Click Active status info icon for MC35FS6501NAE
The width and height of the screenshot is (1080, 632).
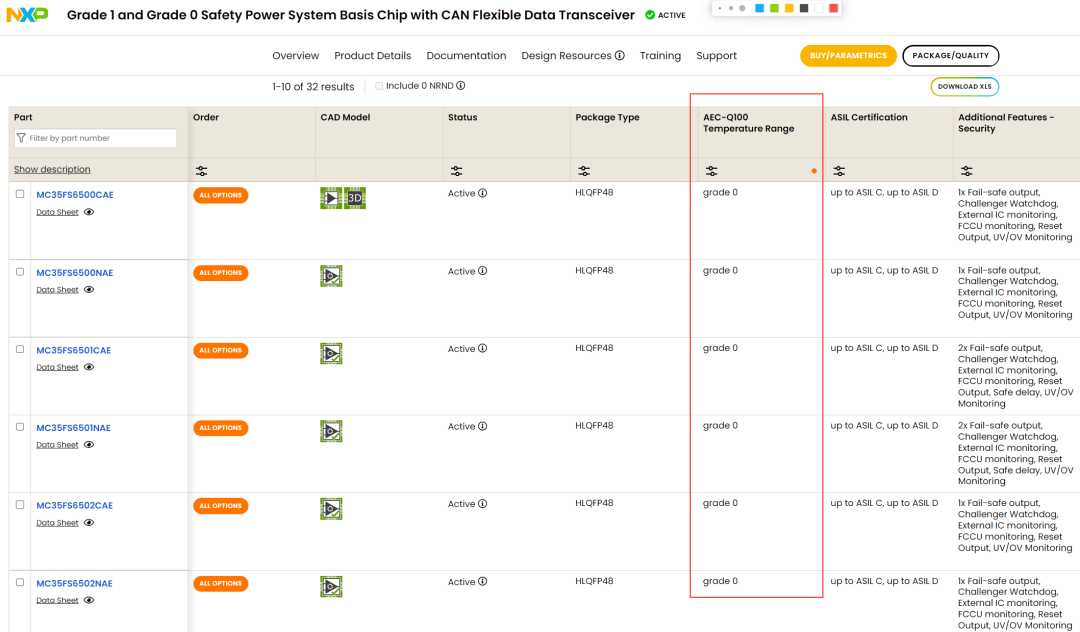point(483,426)
